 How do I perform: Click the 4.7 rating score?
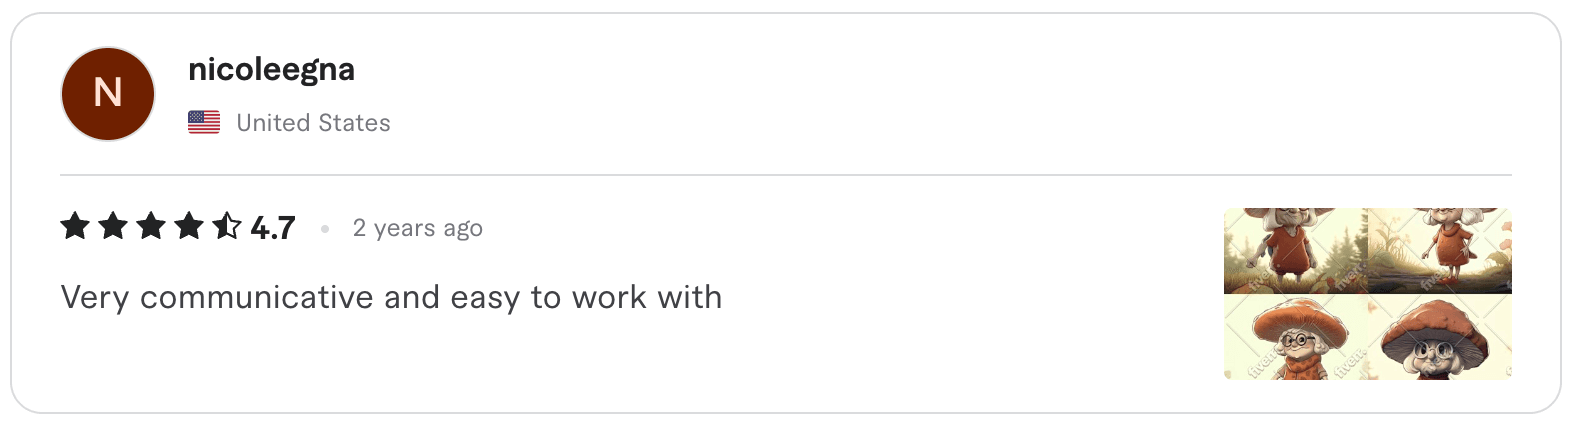pyautogui.click(x=273, y=228)
